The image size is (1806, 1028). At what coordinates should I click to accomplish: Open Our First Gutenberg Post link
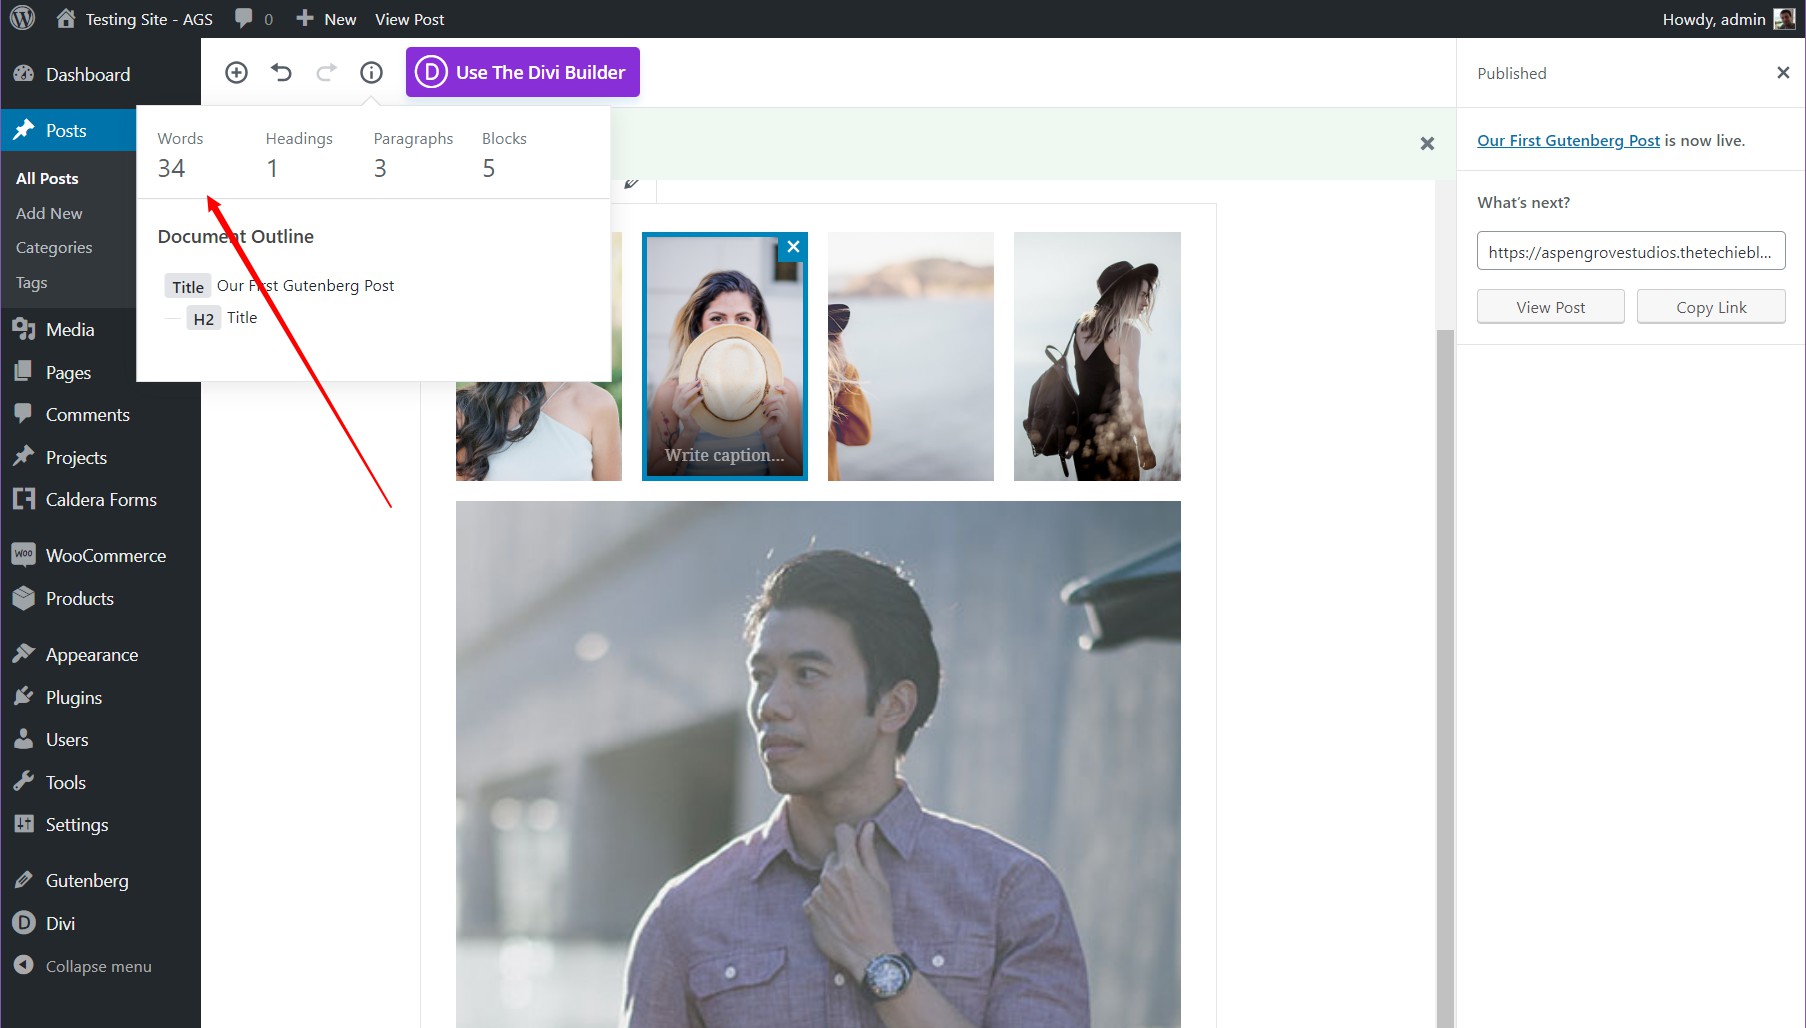[1568, 140]
